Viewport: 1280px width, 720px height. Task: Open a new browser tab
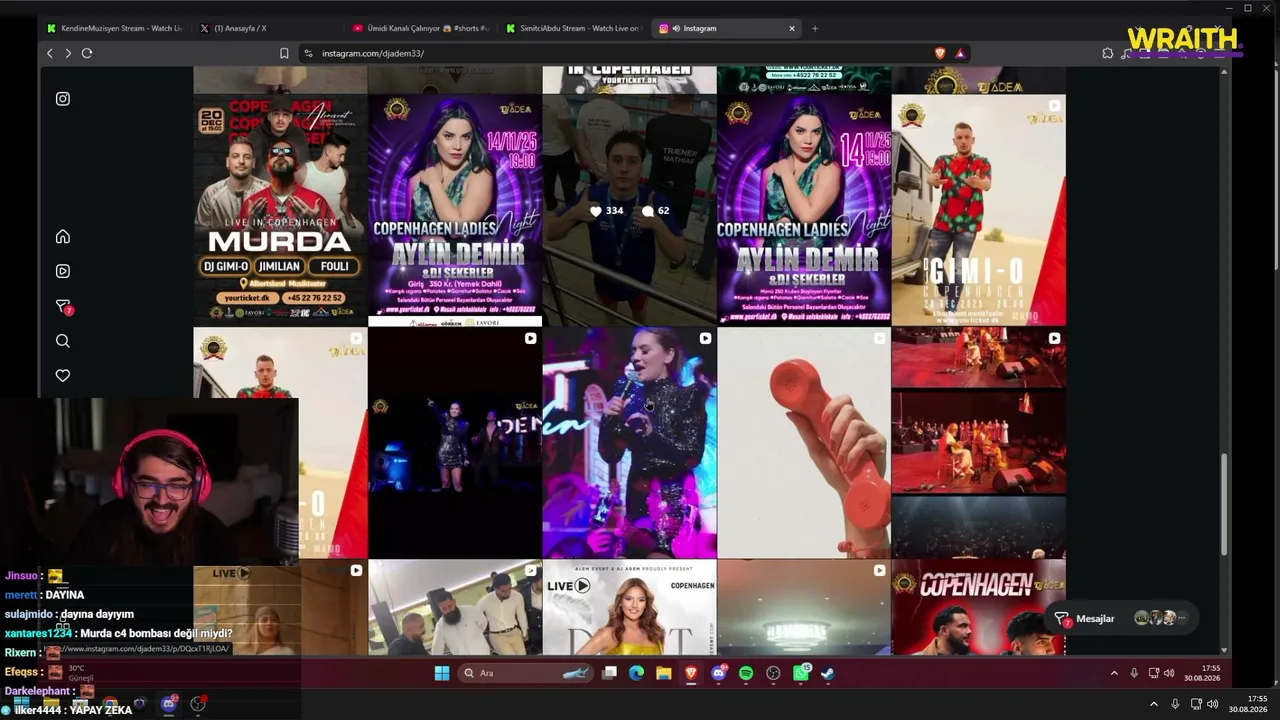[815, 28]
